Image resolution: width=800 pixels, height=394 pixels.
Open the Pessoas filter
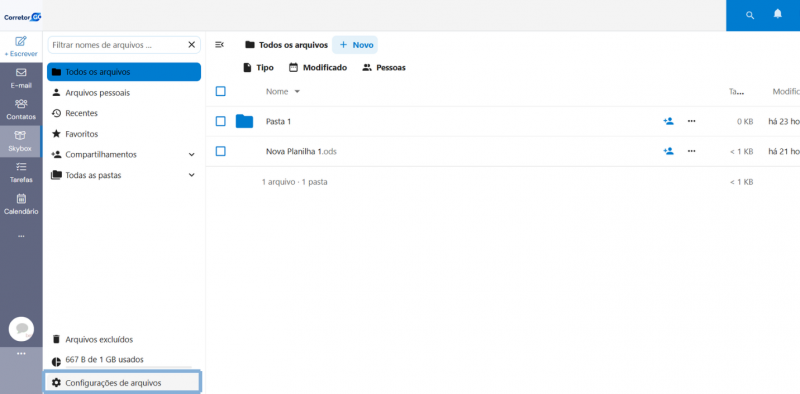384,67
